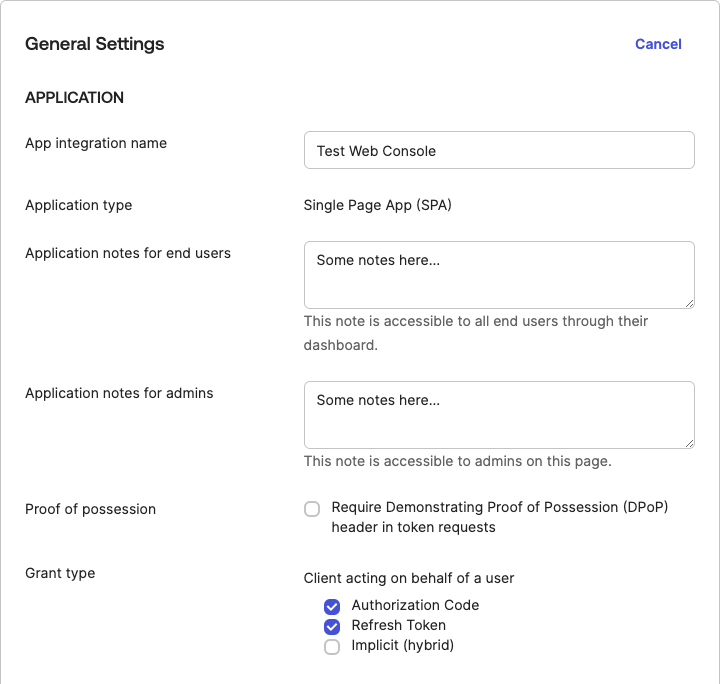Screen dimensions: 721x684
Task: Click the "Proof of possession" label
Action: tap(91, 509)
